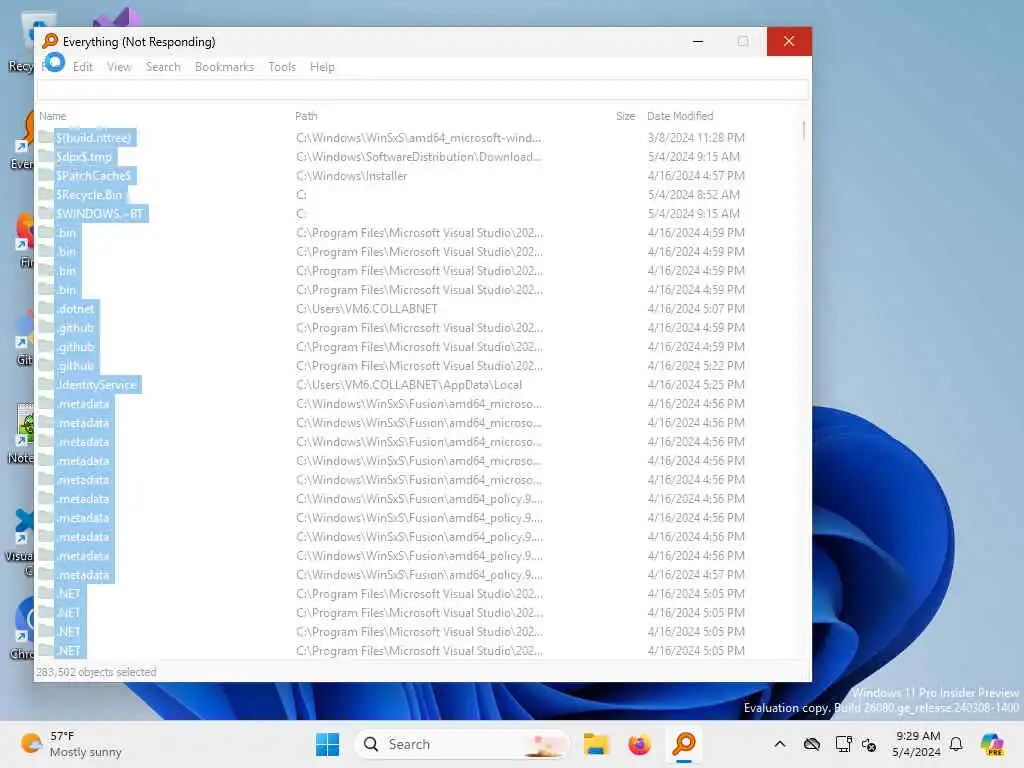
Task: Open the clock showing 9:29 AM
Action: point(917,744)
